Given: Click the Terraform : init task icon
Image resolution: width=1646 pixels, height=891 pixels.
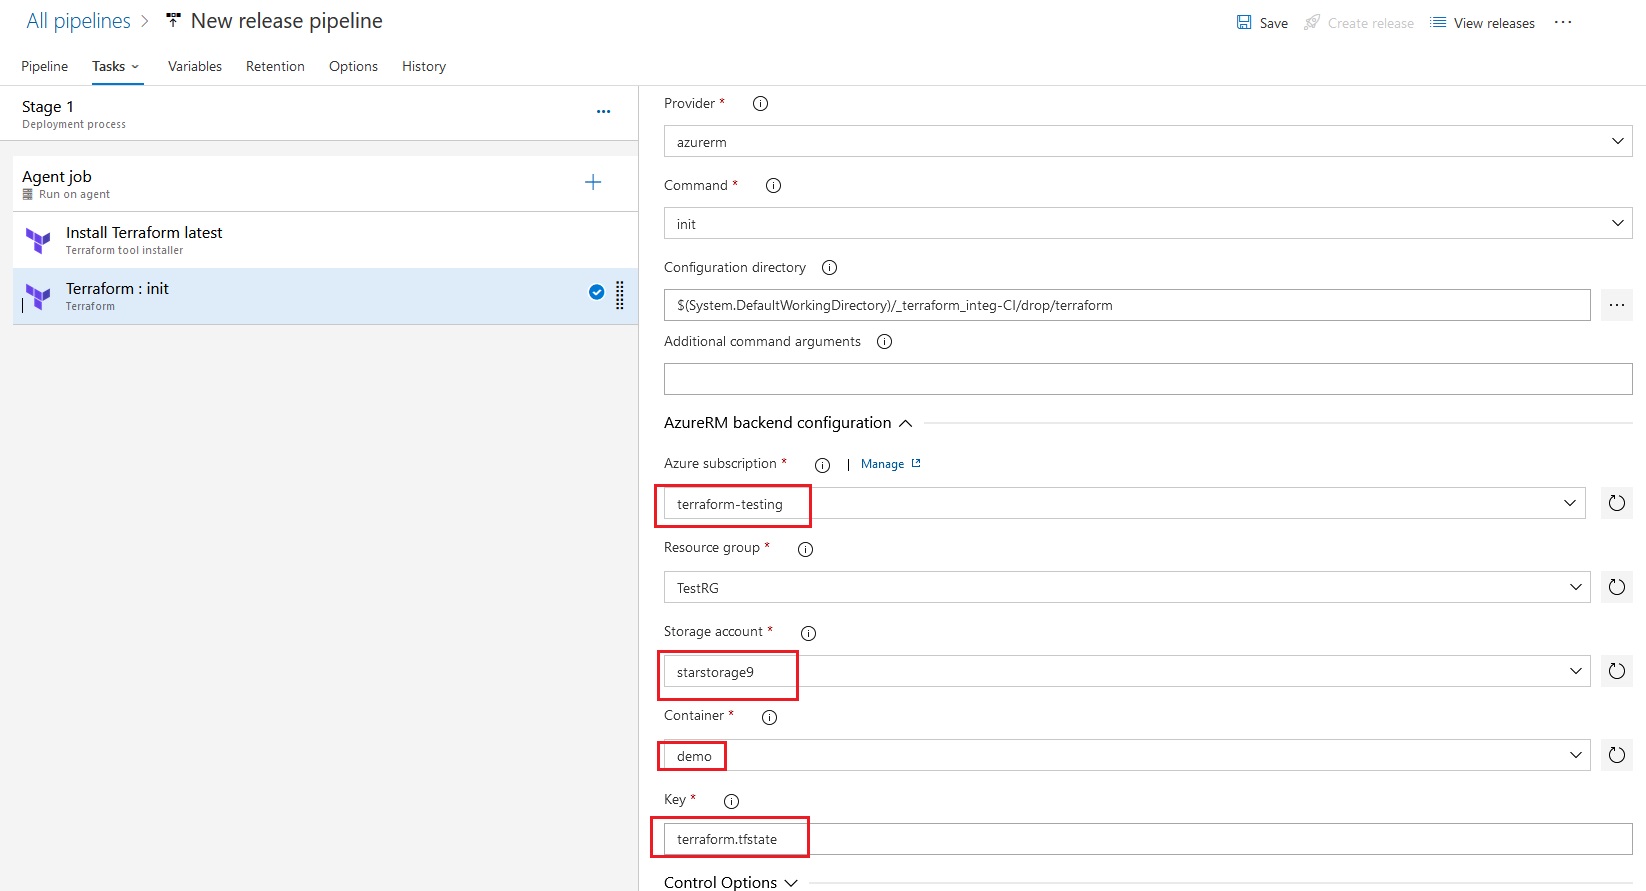Looking at the screenshot, I should (38, 296).
